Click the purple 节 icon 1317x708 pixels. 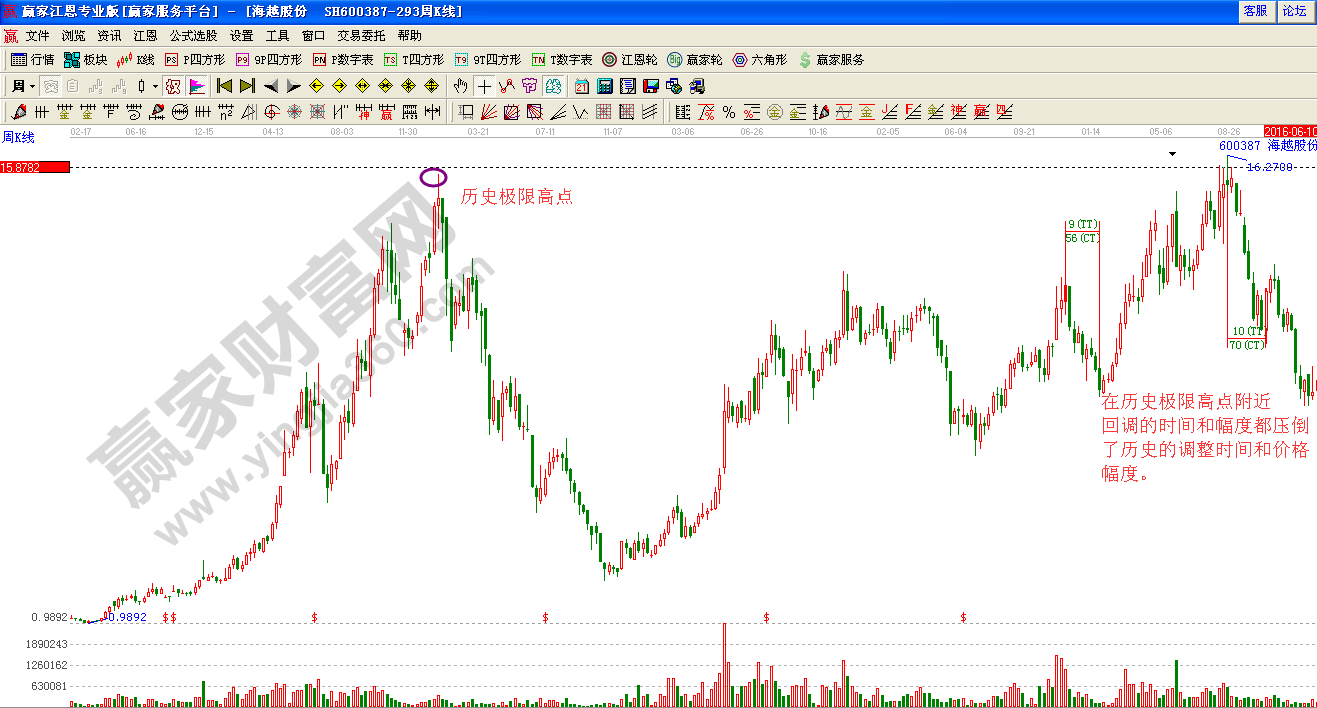(x=529, y=86)
